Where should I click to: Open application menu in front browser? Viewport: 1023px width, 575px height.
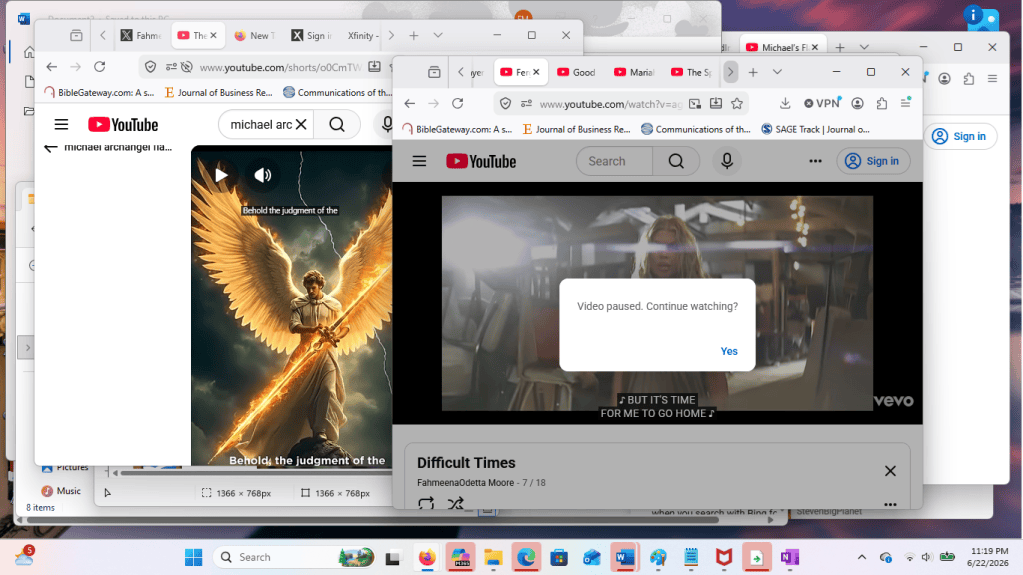tap(906, 104)
